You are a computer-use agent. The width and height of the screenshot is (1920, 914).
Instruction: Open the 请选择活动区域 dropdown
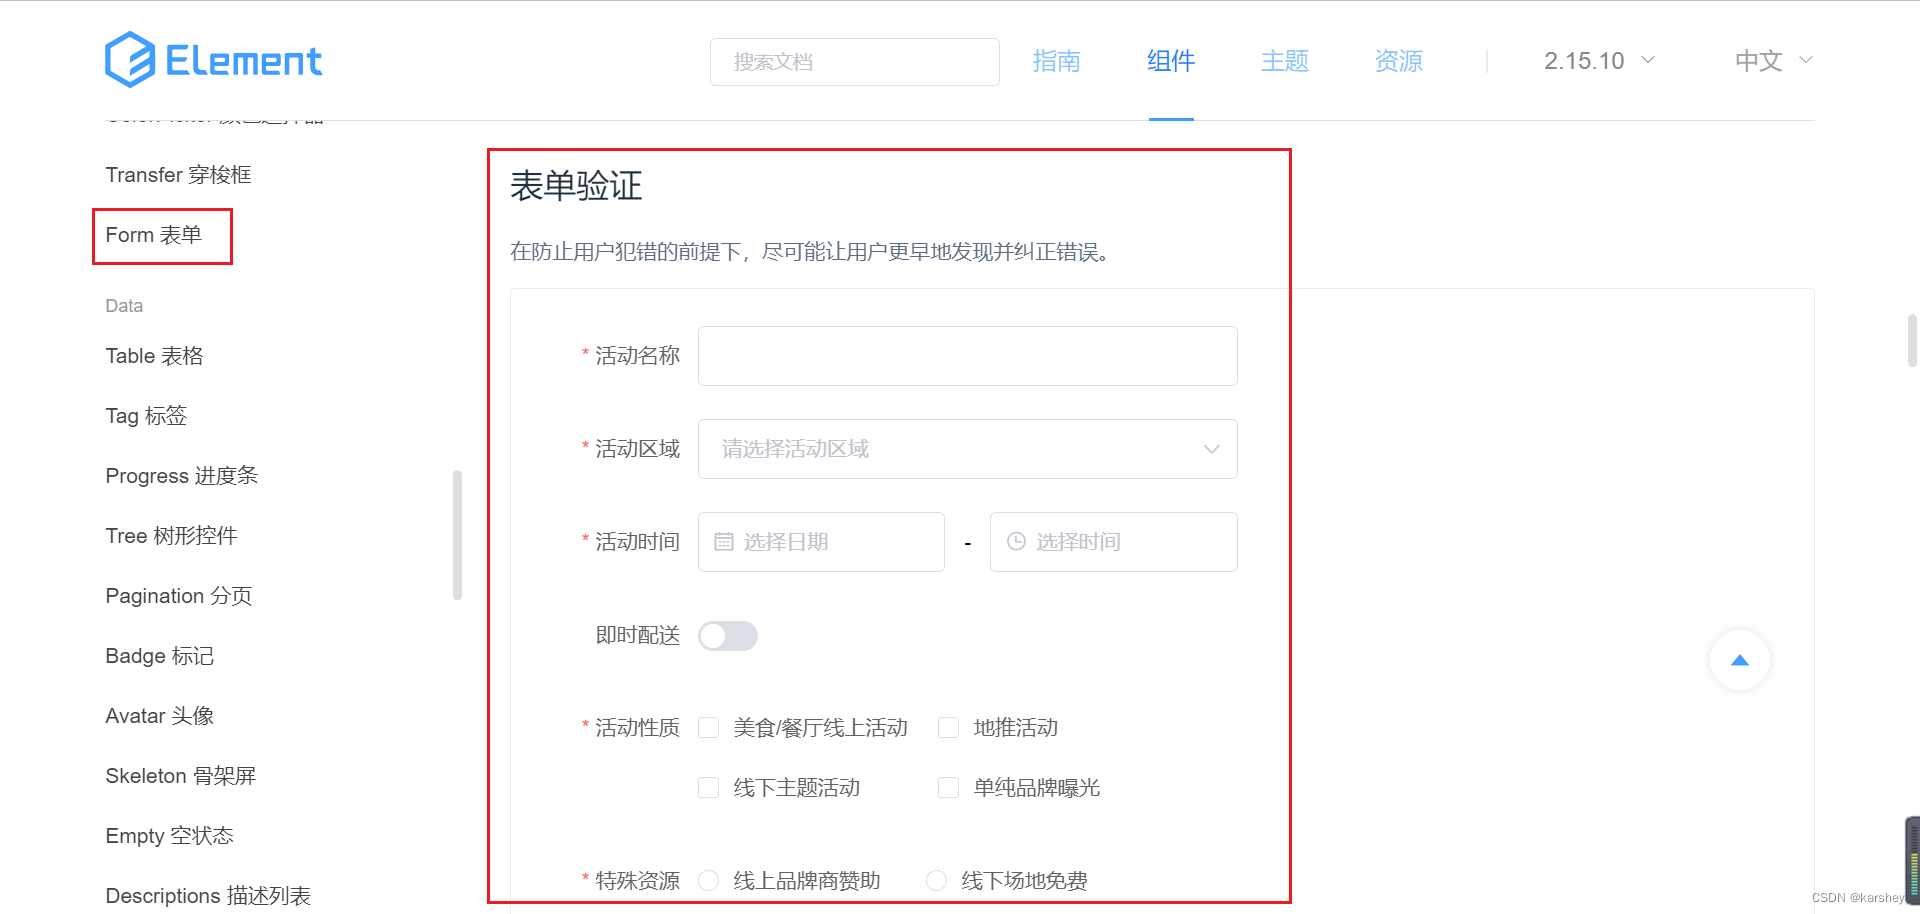[967, 449]
